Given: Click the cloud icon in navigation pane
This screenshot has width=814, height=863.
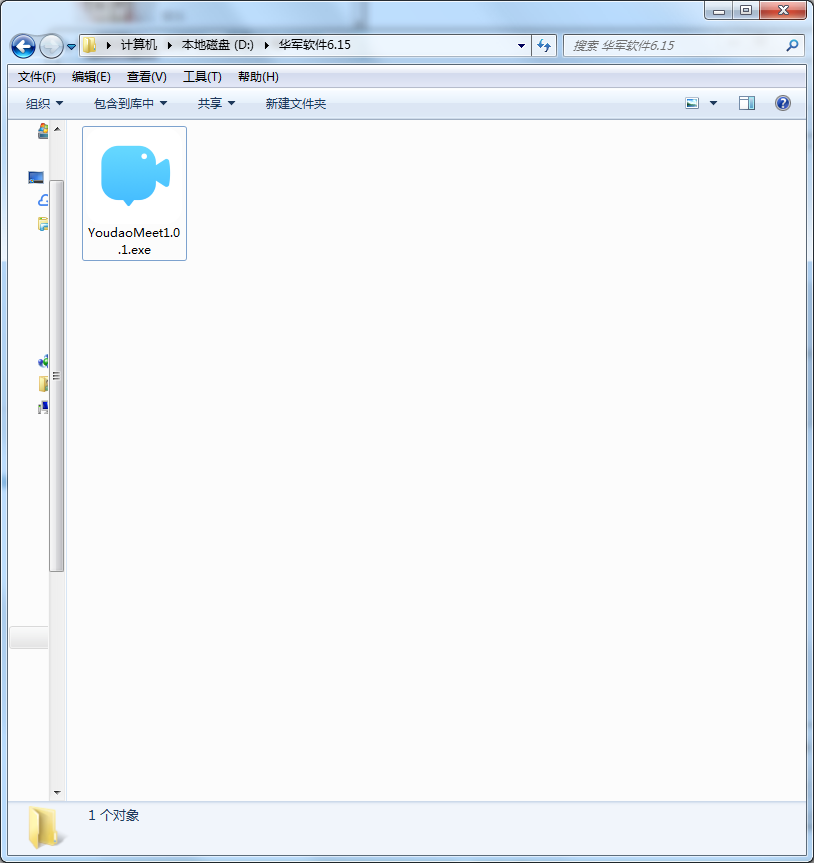Looking at the screenshot, I should click(x=43, y=200).
